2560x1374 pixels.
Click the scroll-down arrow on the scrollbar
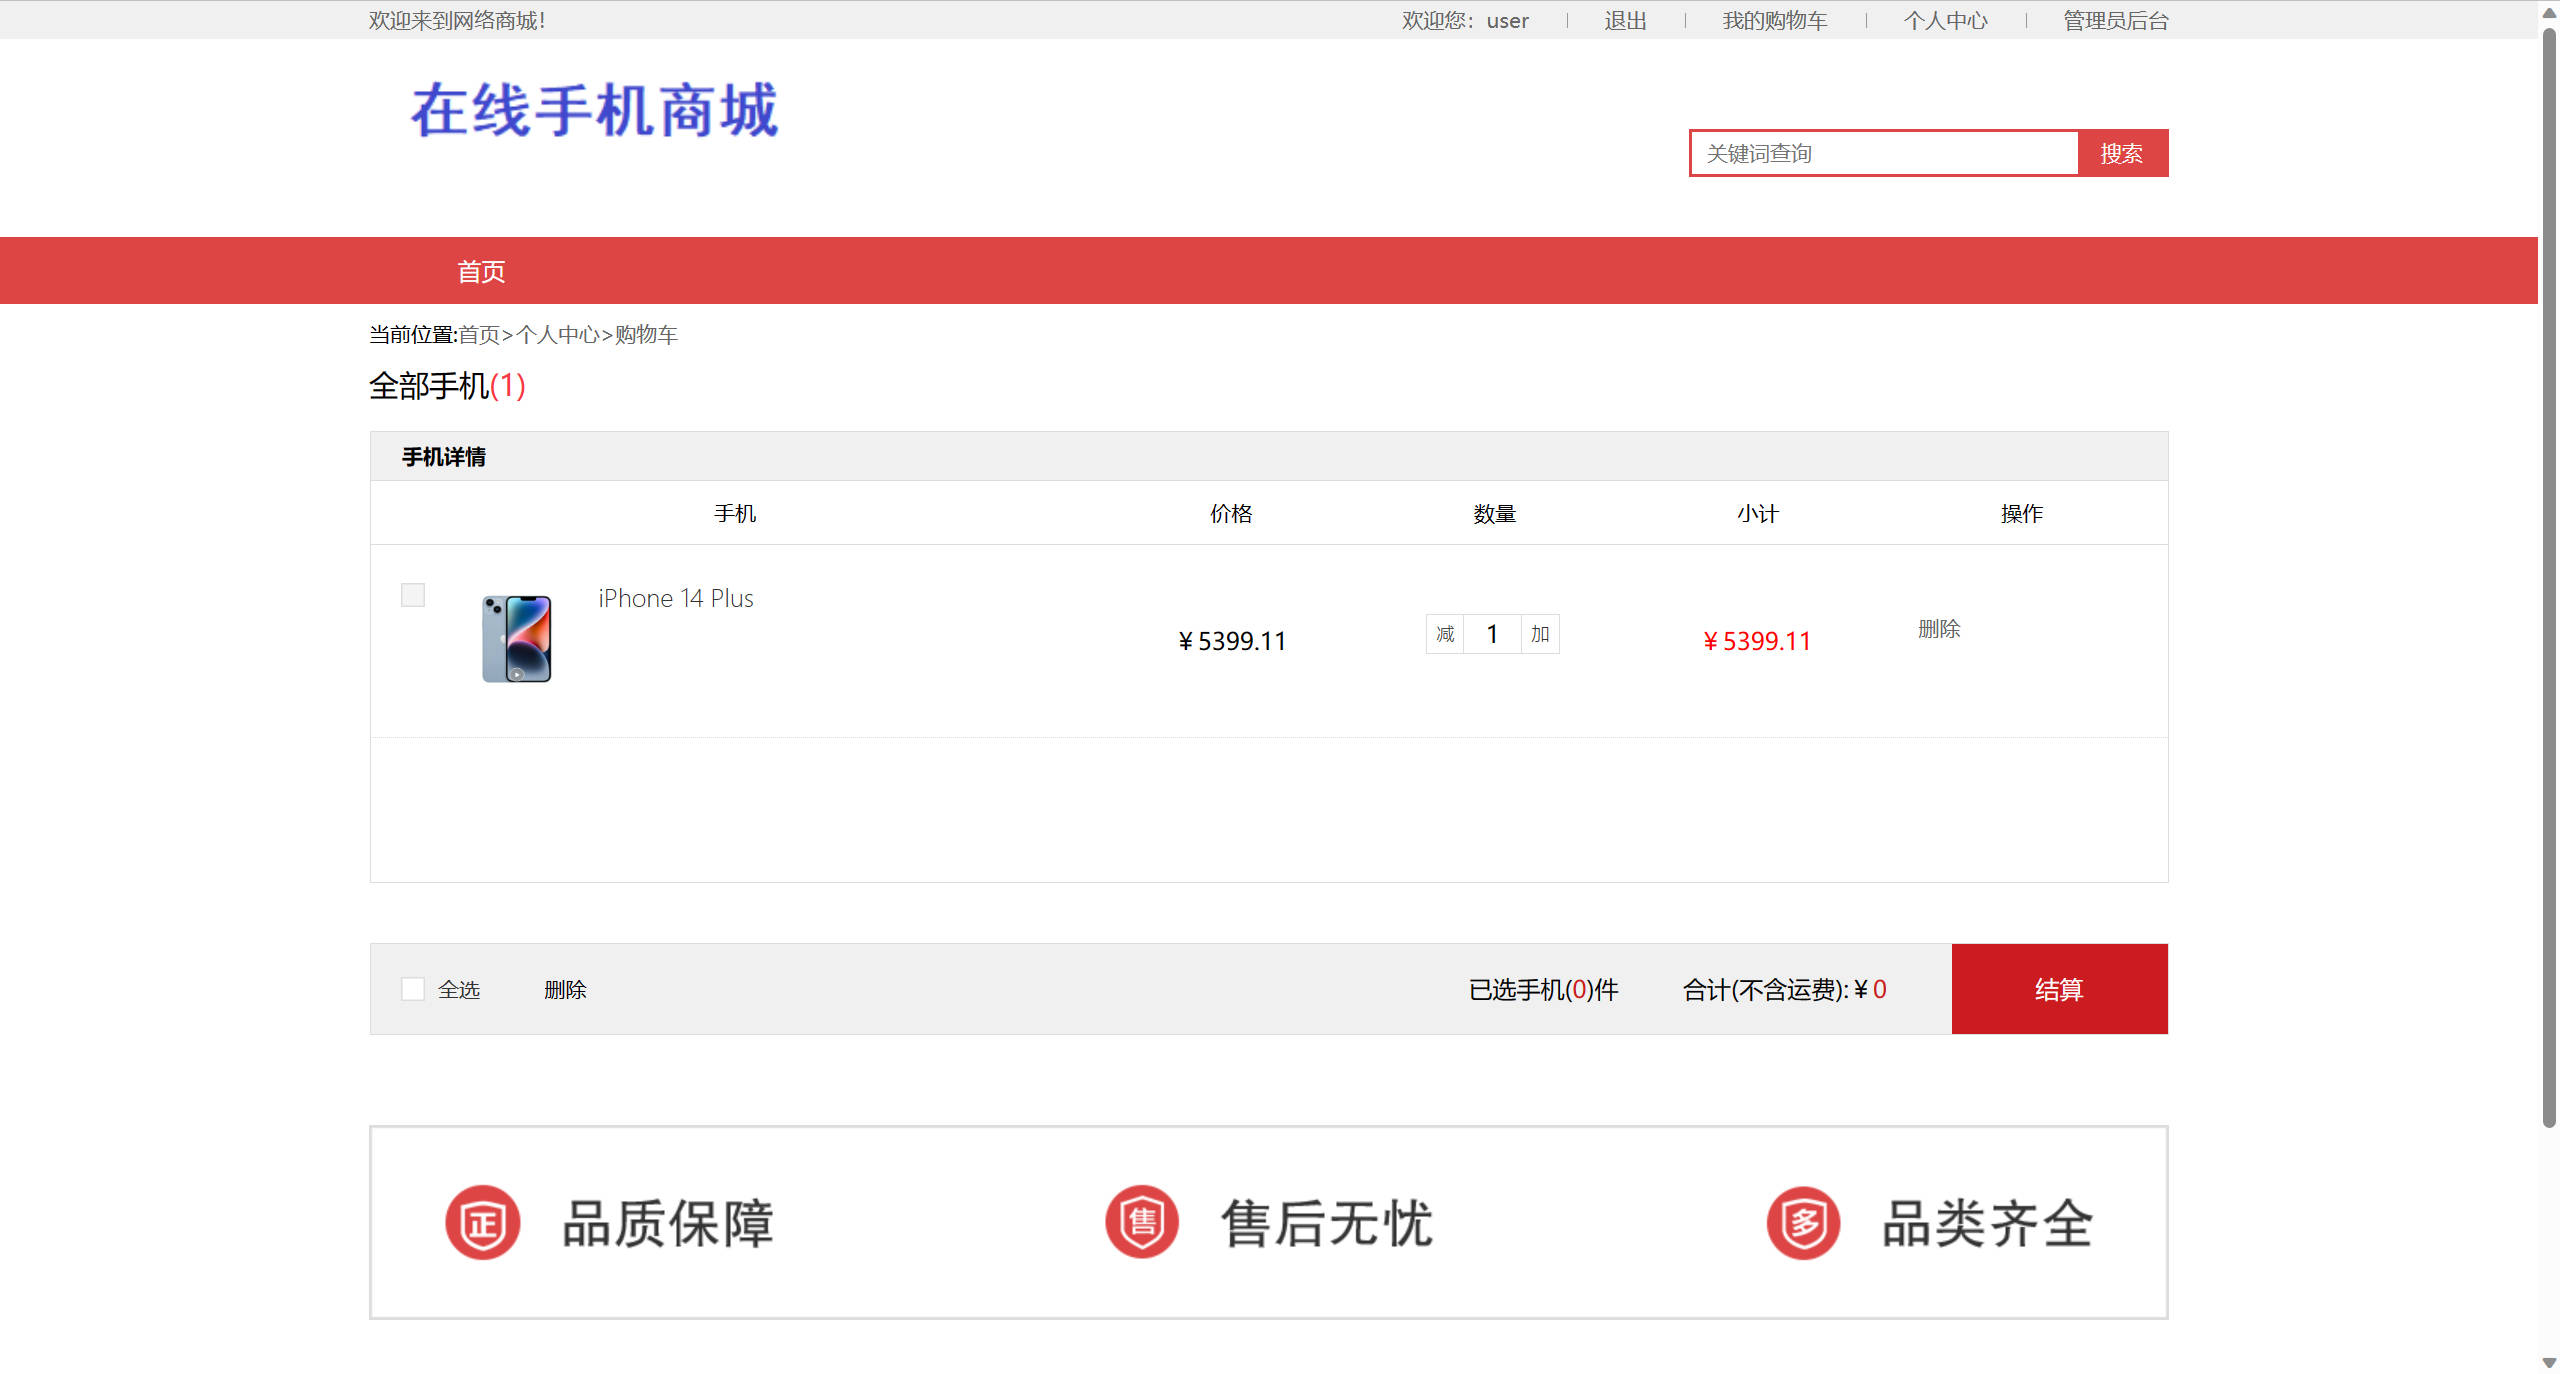tap(2548, 1363)
